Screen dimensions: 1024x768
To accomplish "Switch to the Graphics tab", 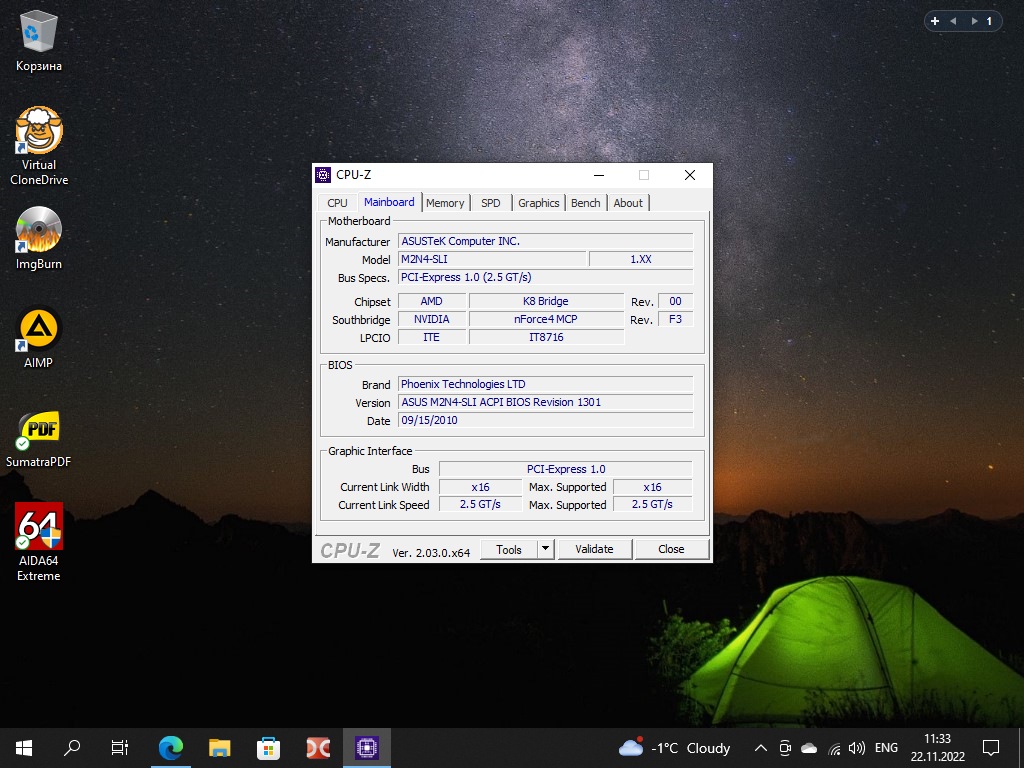I will pos(539,203).
